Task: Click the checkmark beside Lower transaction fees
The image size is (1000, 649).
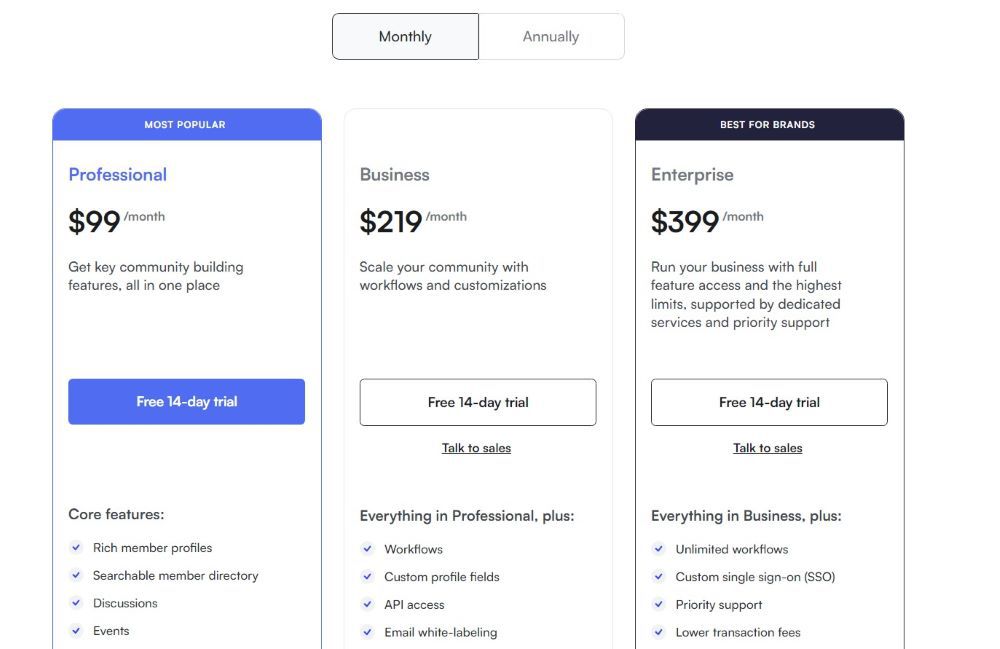Action: (658, 632)
